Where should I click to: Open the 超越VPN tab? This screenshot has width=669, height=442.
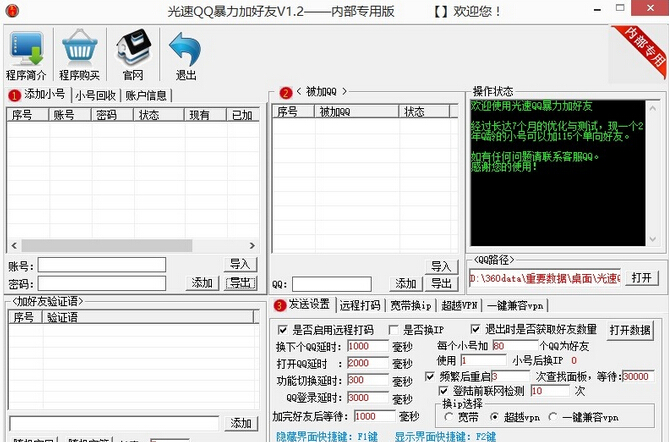(x=459, y=305)
